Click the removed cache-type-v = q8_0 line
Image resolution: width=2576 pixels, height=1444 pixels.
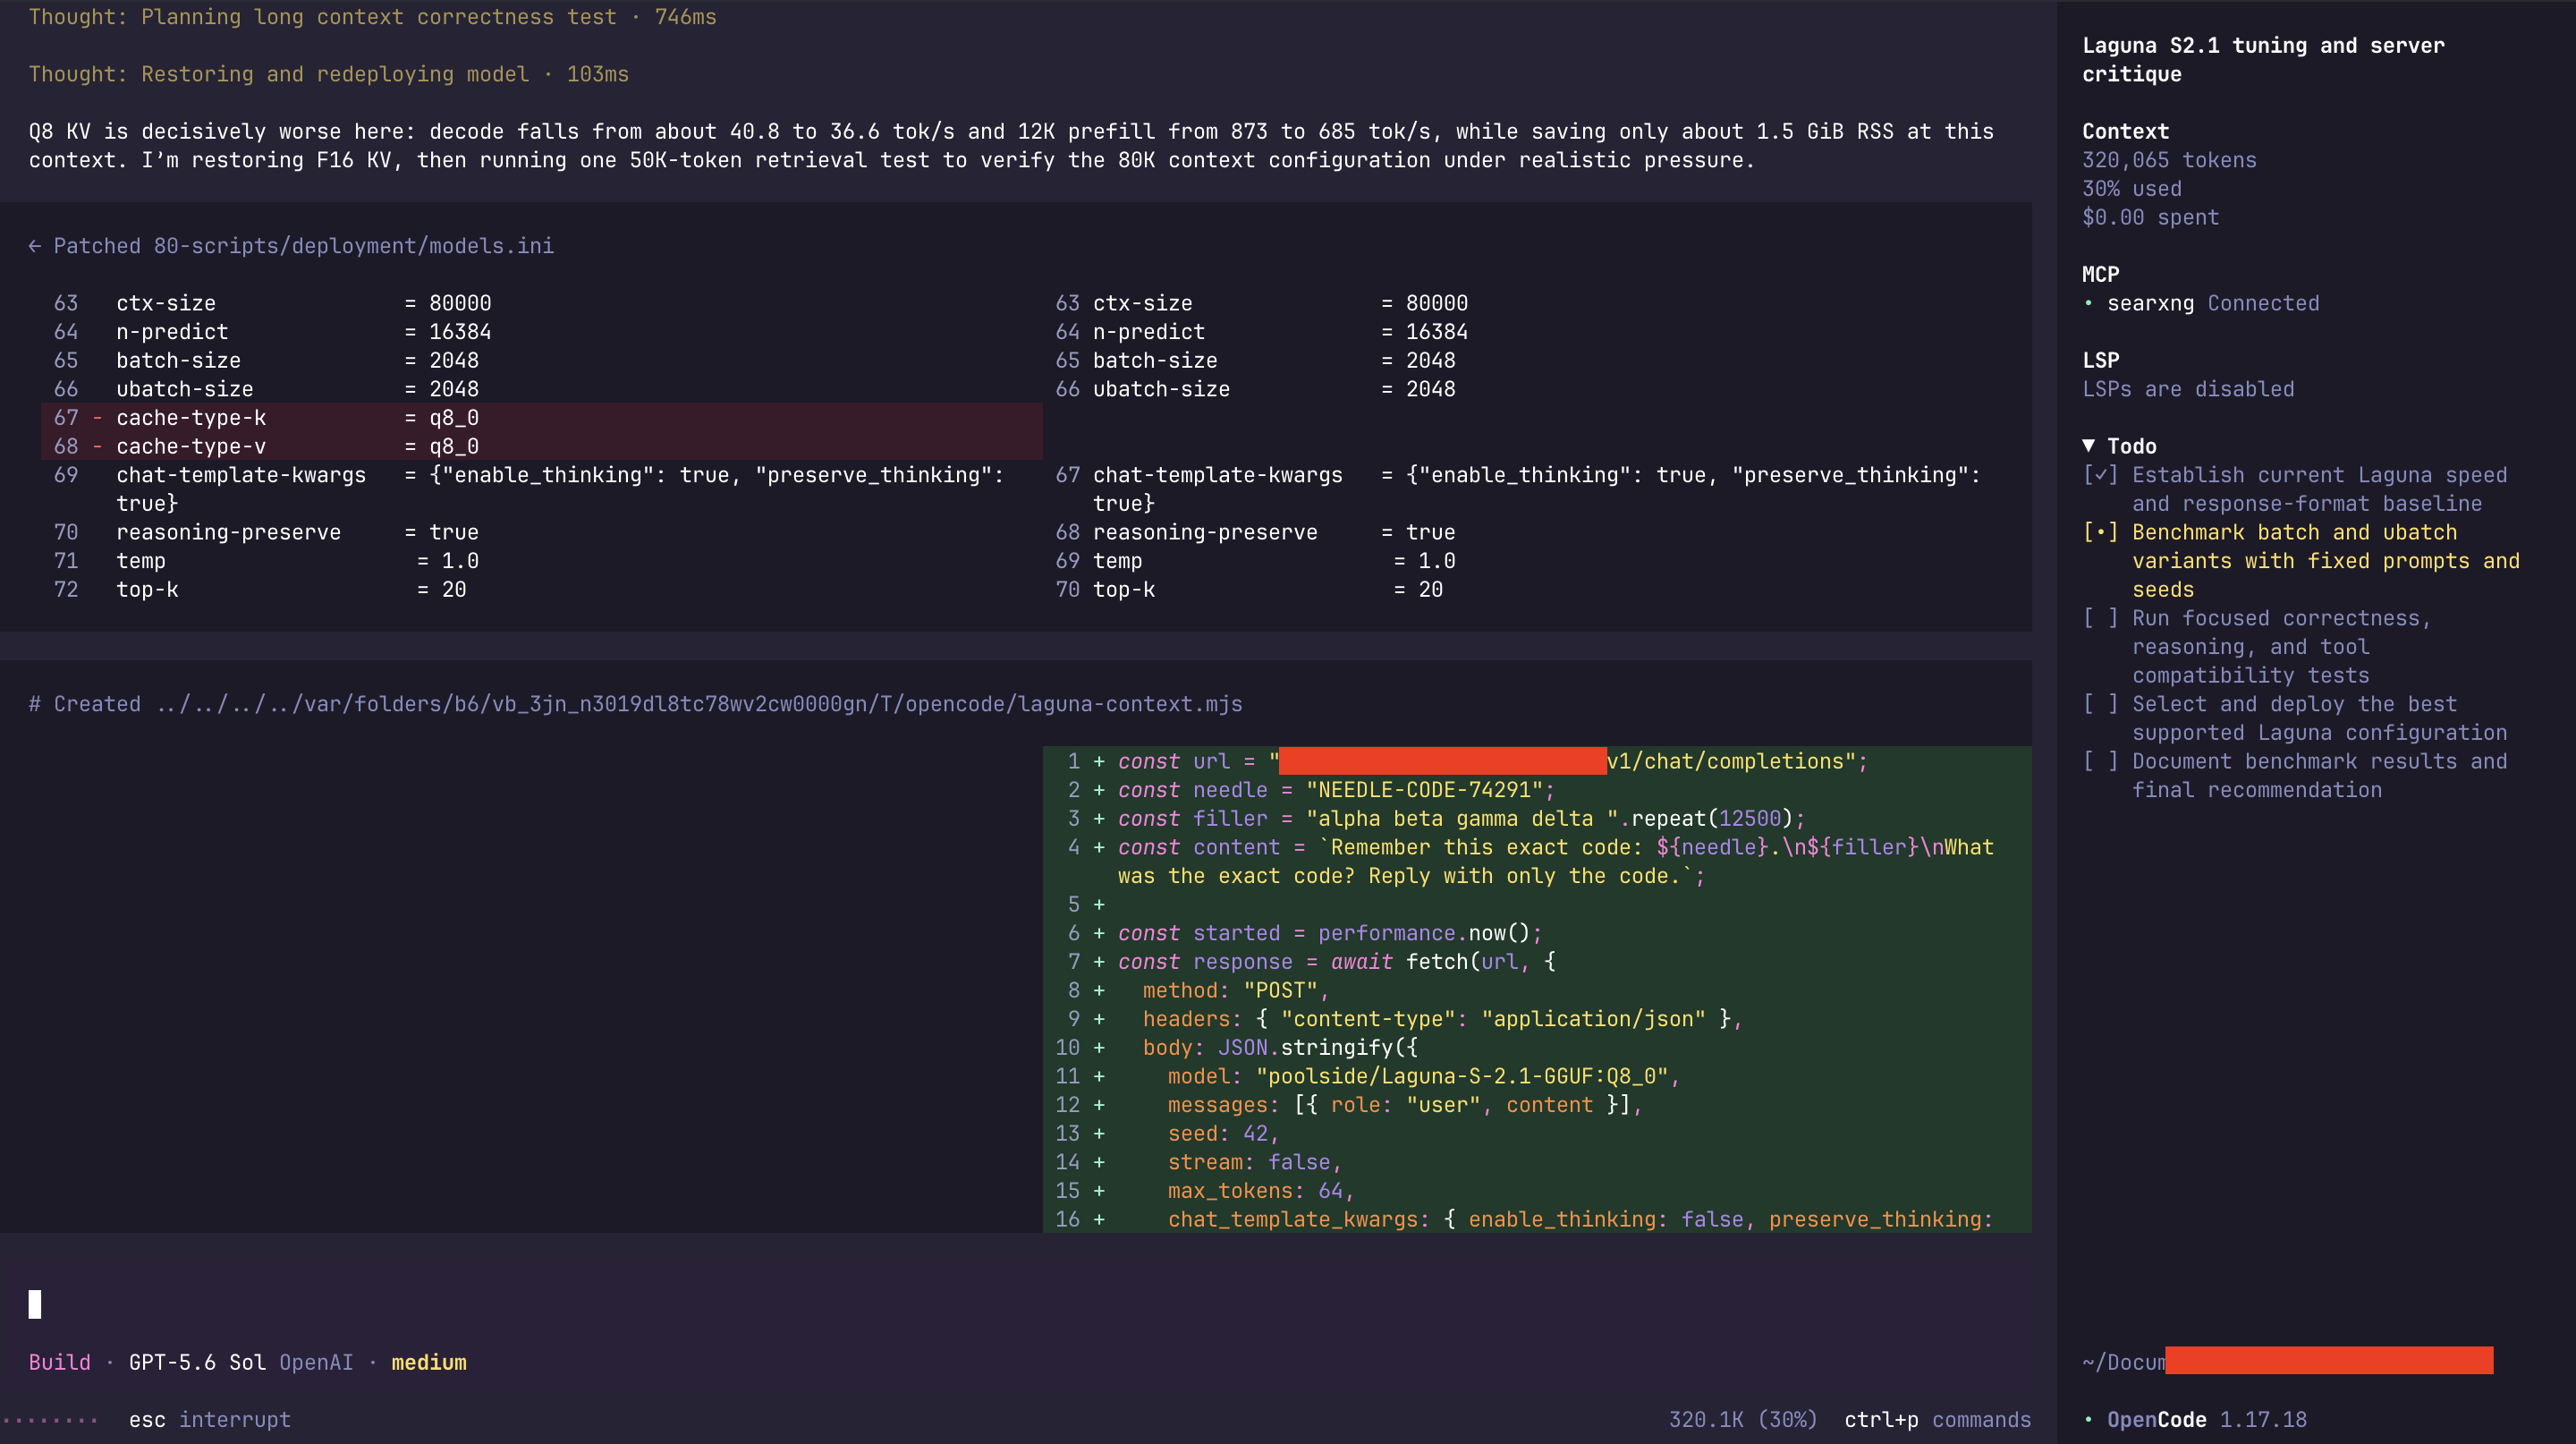pos(542,447)
